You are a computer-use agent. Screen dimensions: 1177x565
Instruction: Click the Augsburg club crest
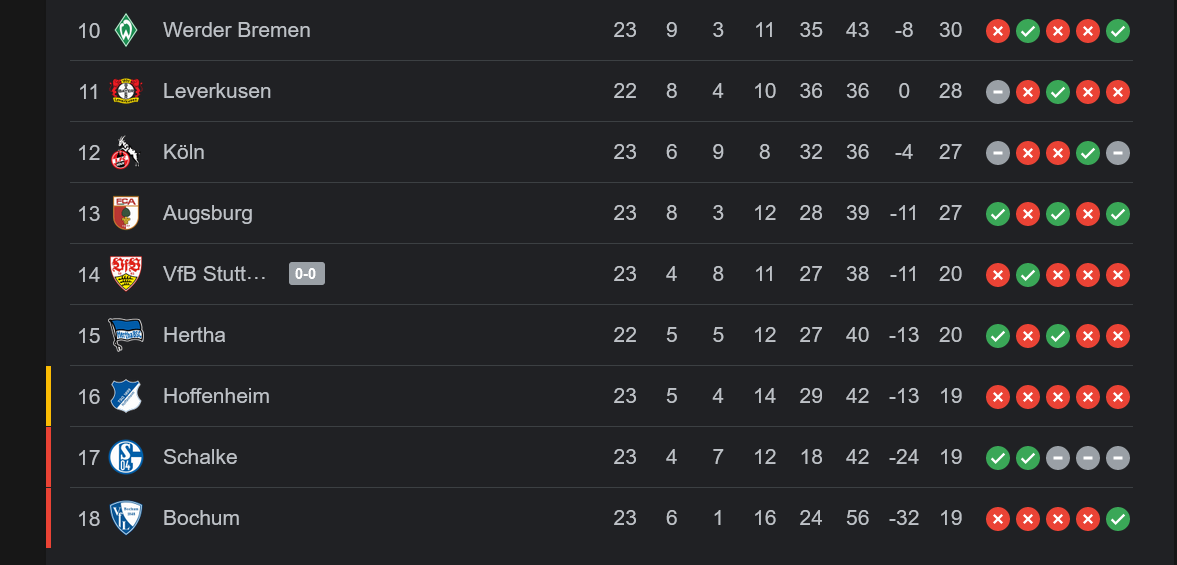(125, 213)
